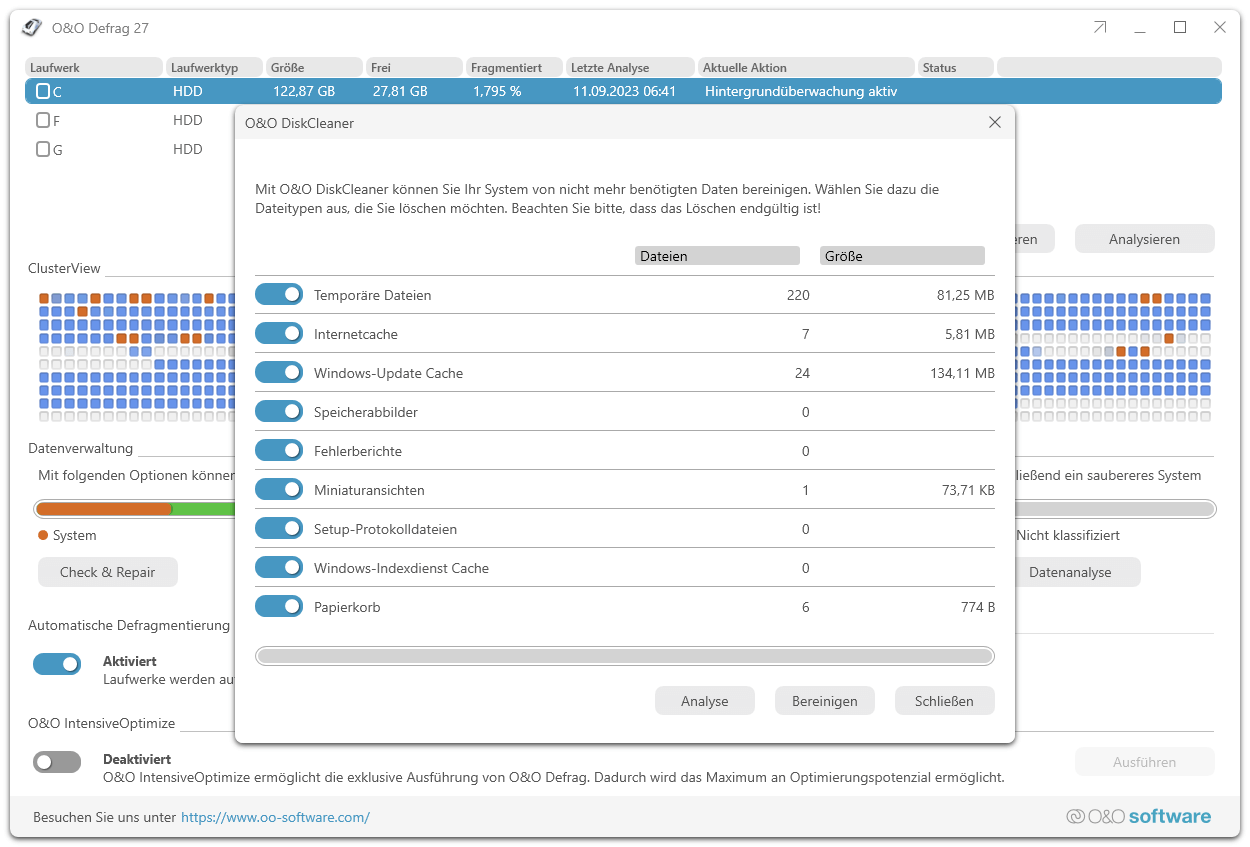Click the O&O software logo
This screenshot has width=1250, height=847.
[1138, 816]
